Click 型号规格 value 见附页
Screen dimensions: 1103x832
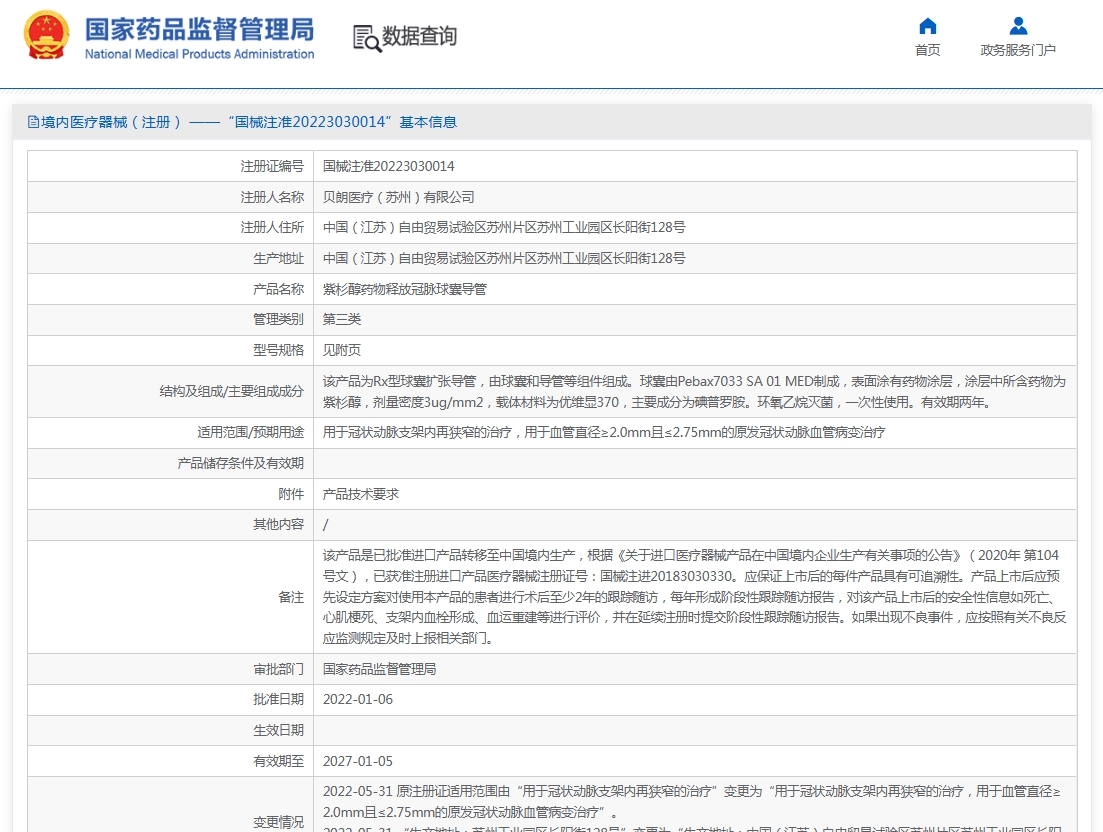[342, 350]
